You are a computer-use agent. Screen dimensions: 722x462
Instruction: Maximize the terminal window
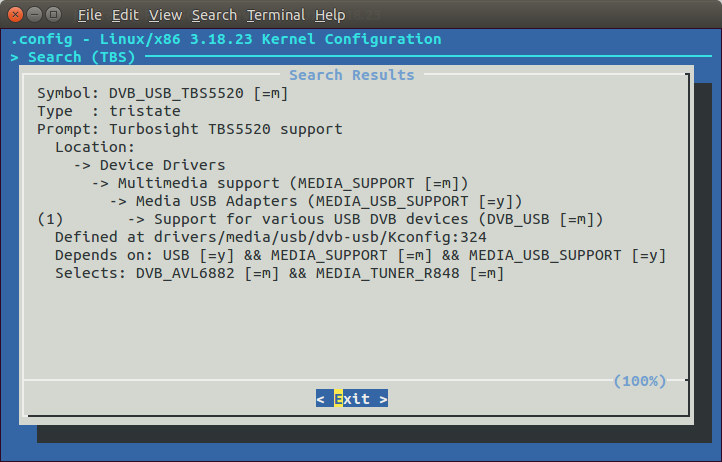tap(54, 15)
